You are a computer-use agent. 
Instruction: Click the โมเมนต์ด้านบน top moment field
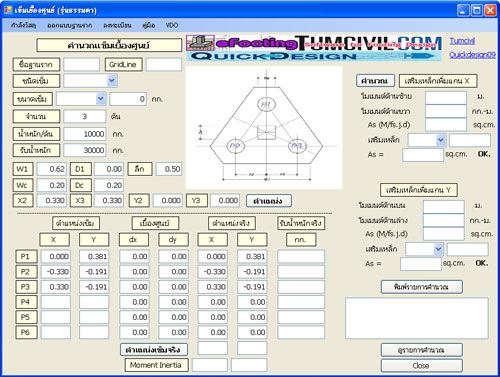(x=444, y=207)
